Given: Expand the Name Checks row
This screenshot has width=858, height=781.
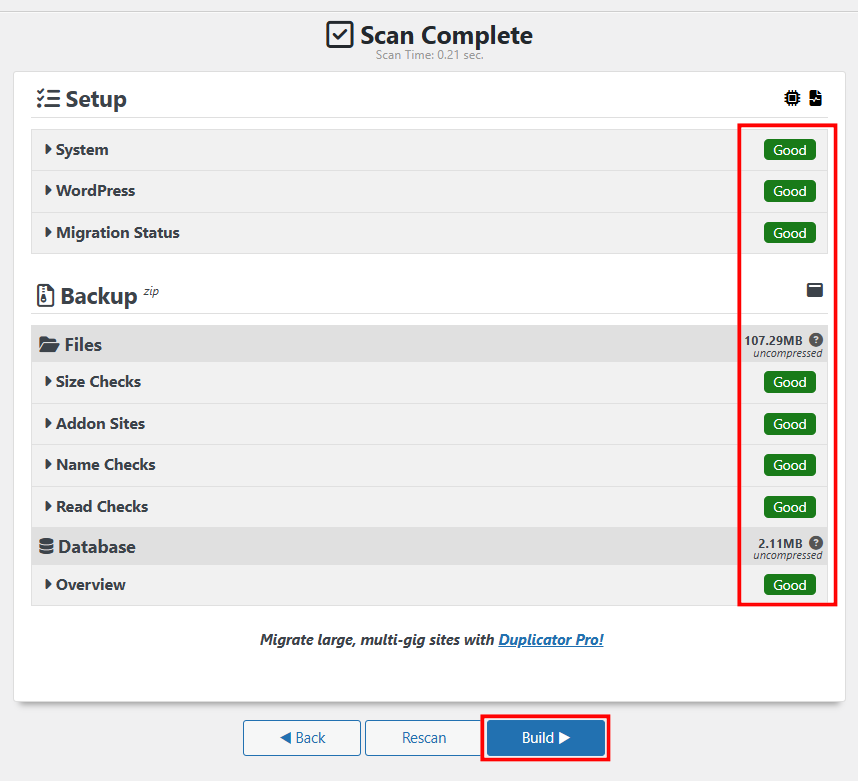Looking at the screenshot, I should [x=430, y=465].
